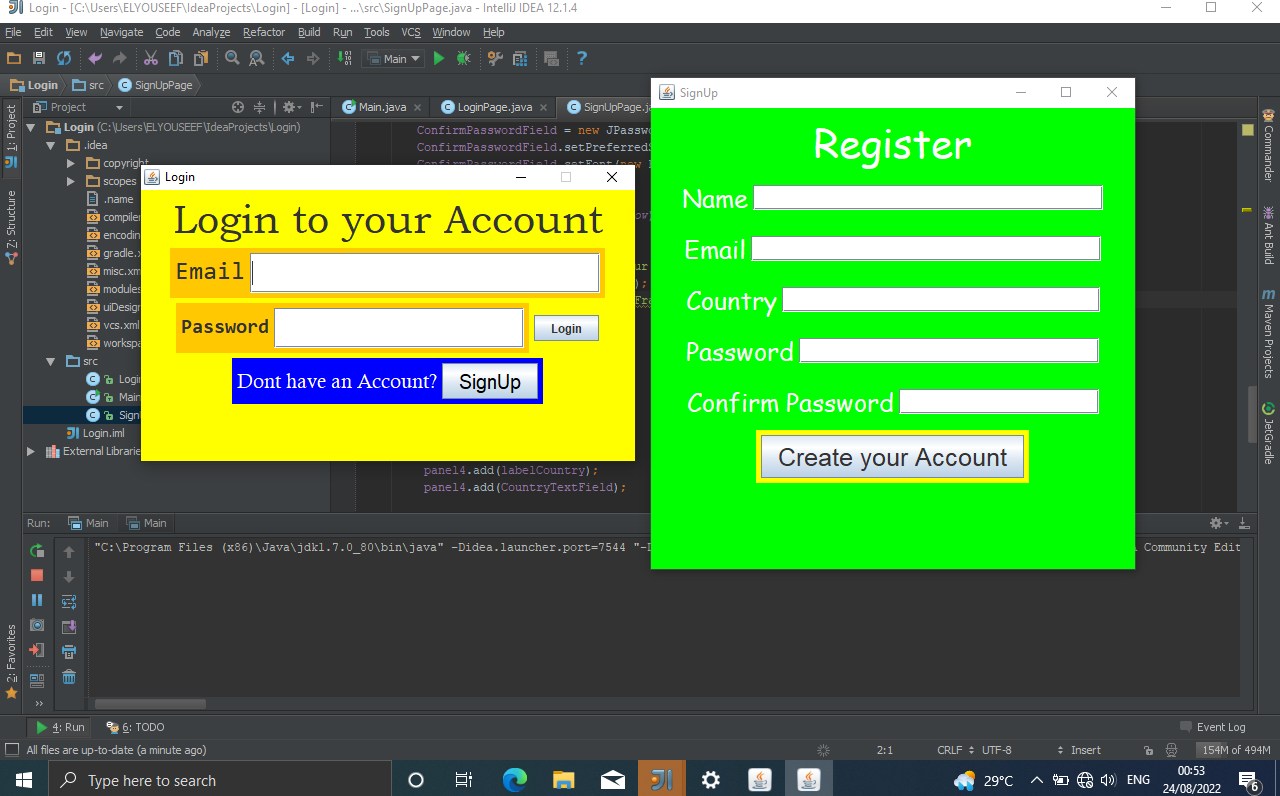Open the Build menu
This screenshot has height=796, width=1280.
coord(309,32)
